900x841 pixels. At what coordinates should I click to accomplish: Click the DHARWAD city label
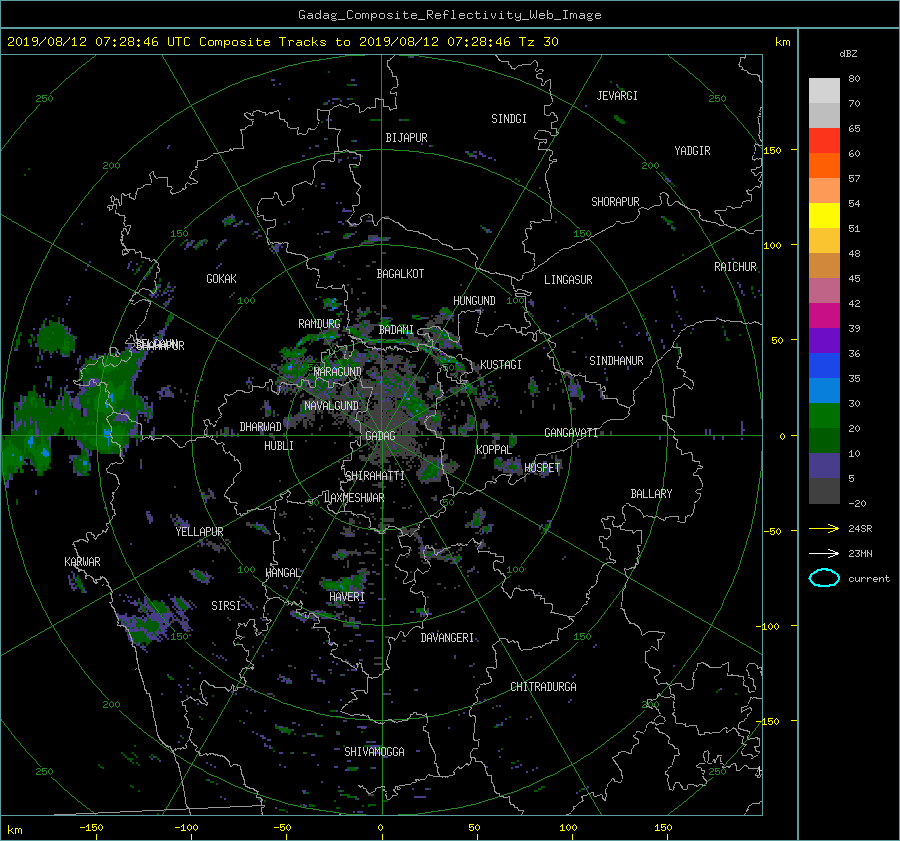tap(261, 427)
